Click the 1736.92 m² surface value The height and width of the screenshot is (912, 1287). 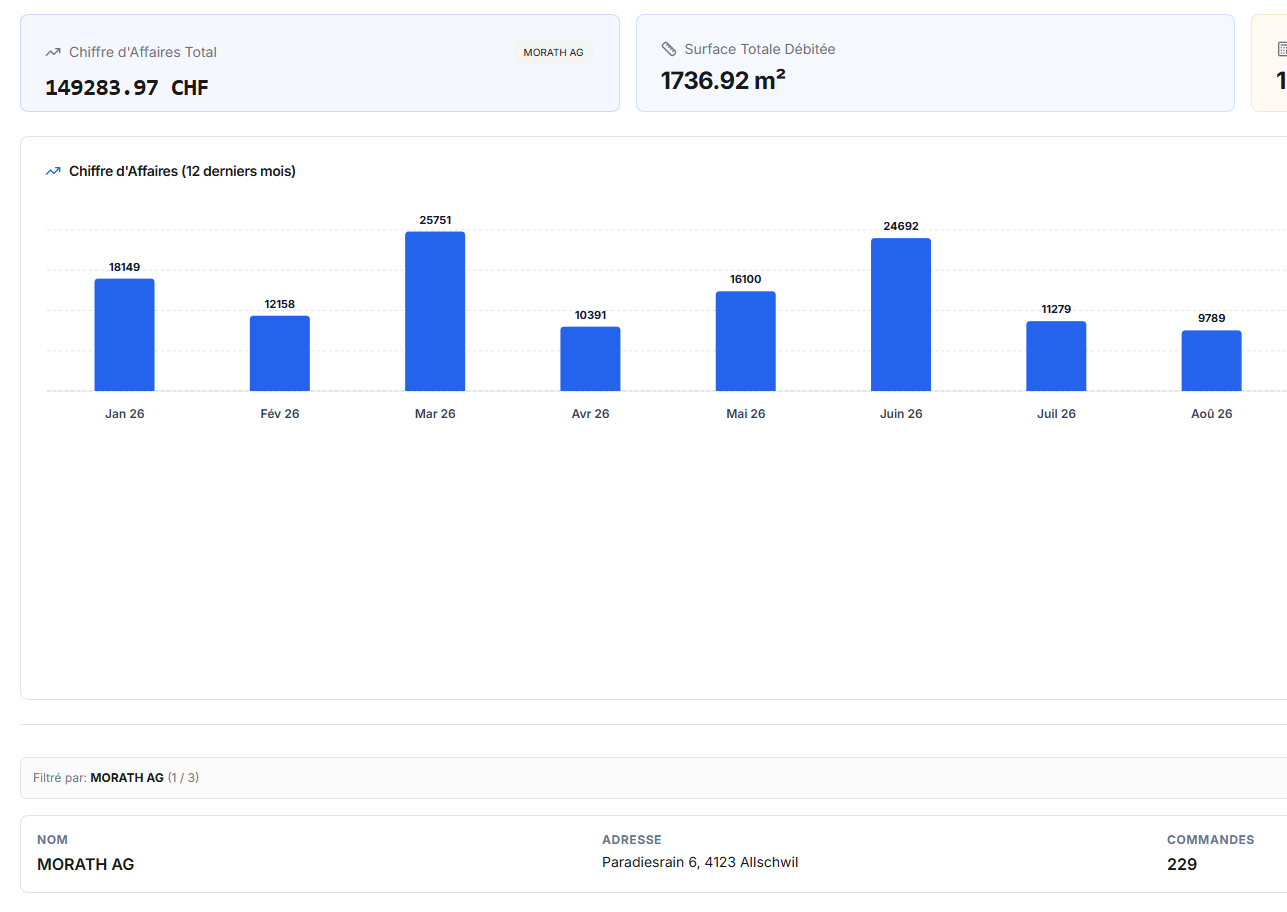pos(723,80)
